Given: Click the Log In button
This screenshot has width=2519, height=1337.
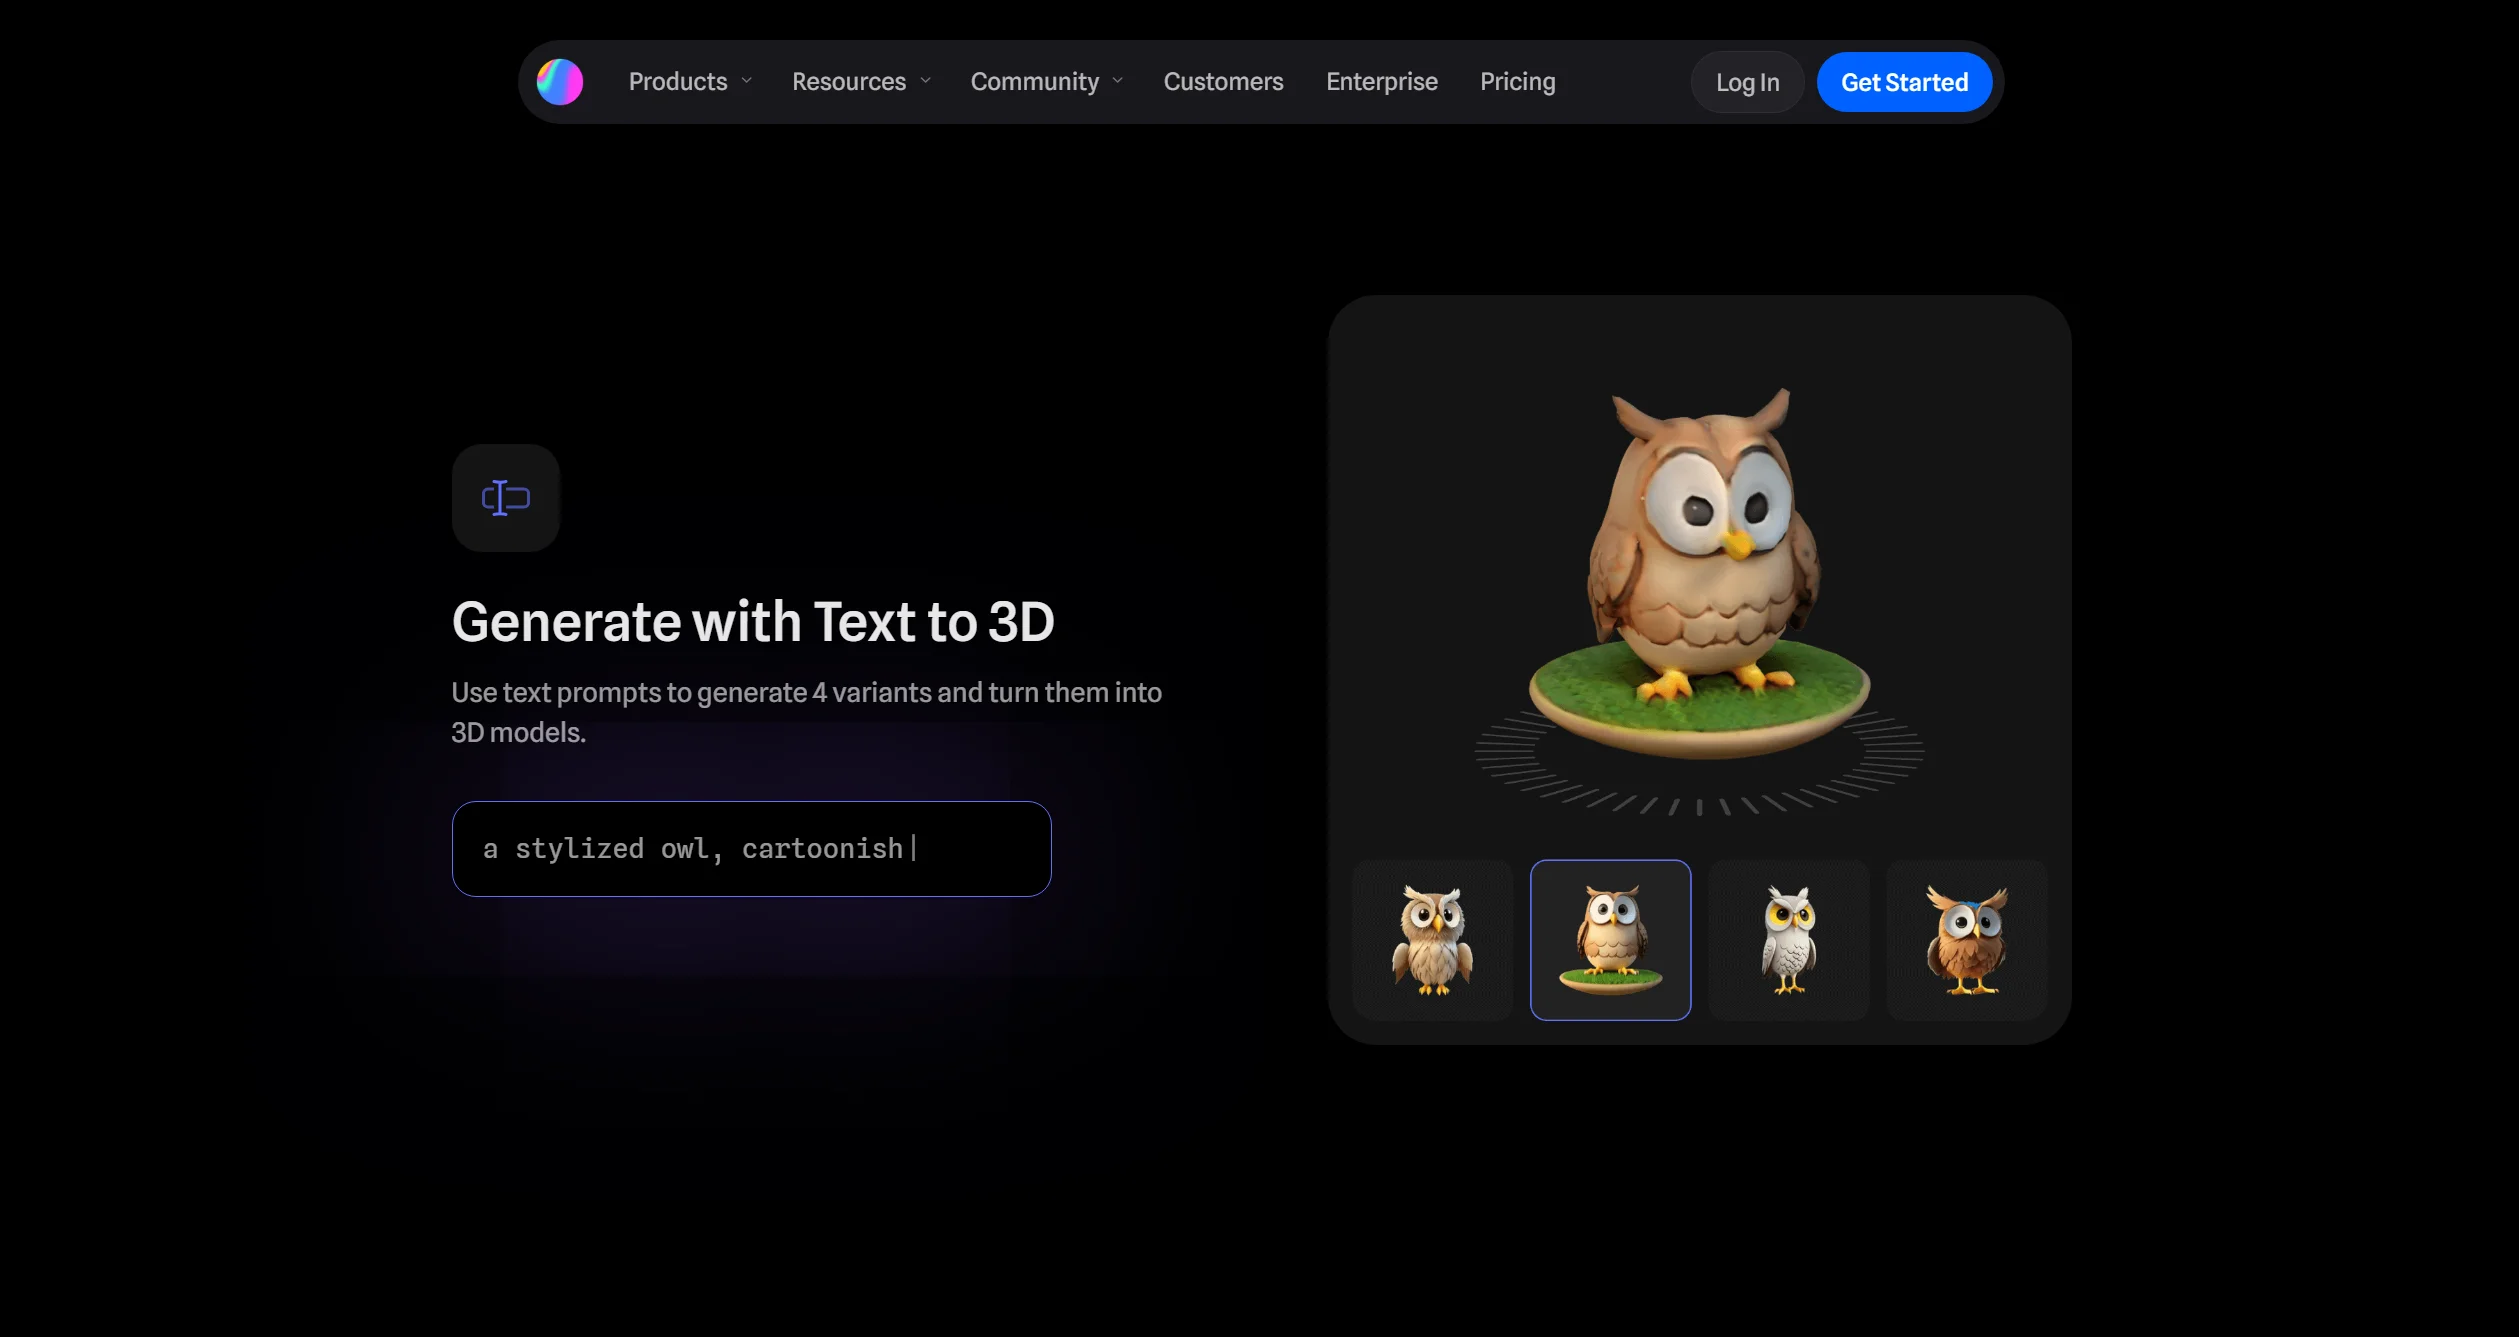Looking at the screenshot, I should [1747, 82].
